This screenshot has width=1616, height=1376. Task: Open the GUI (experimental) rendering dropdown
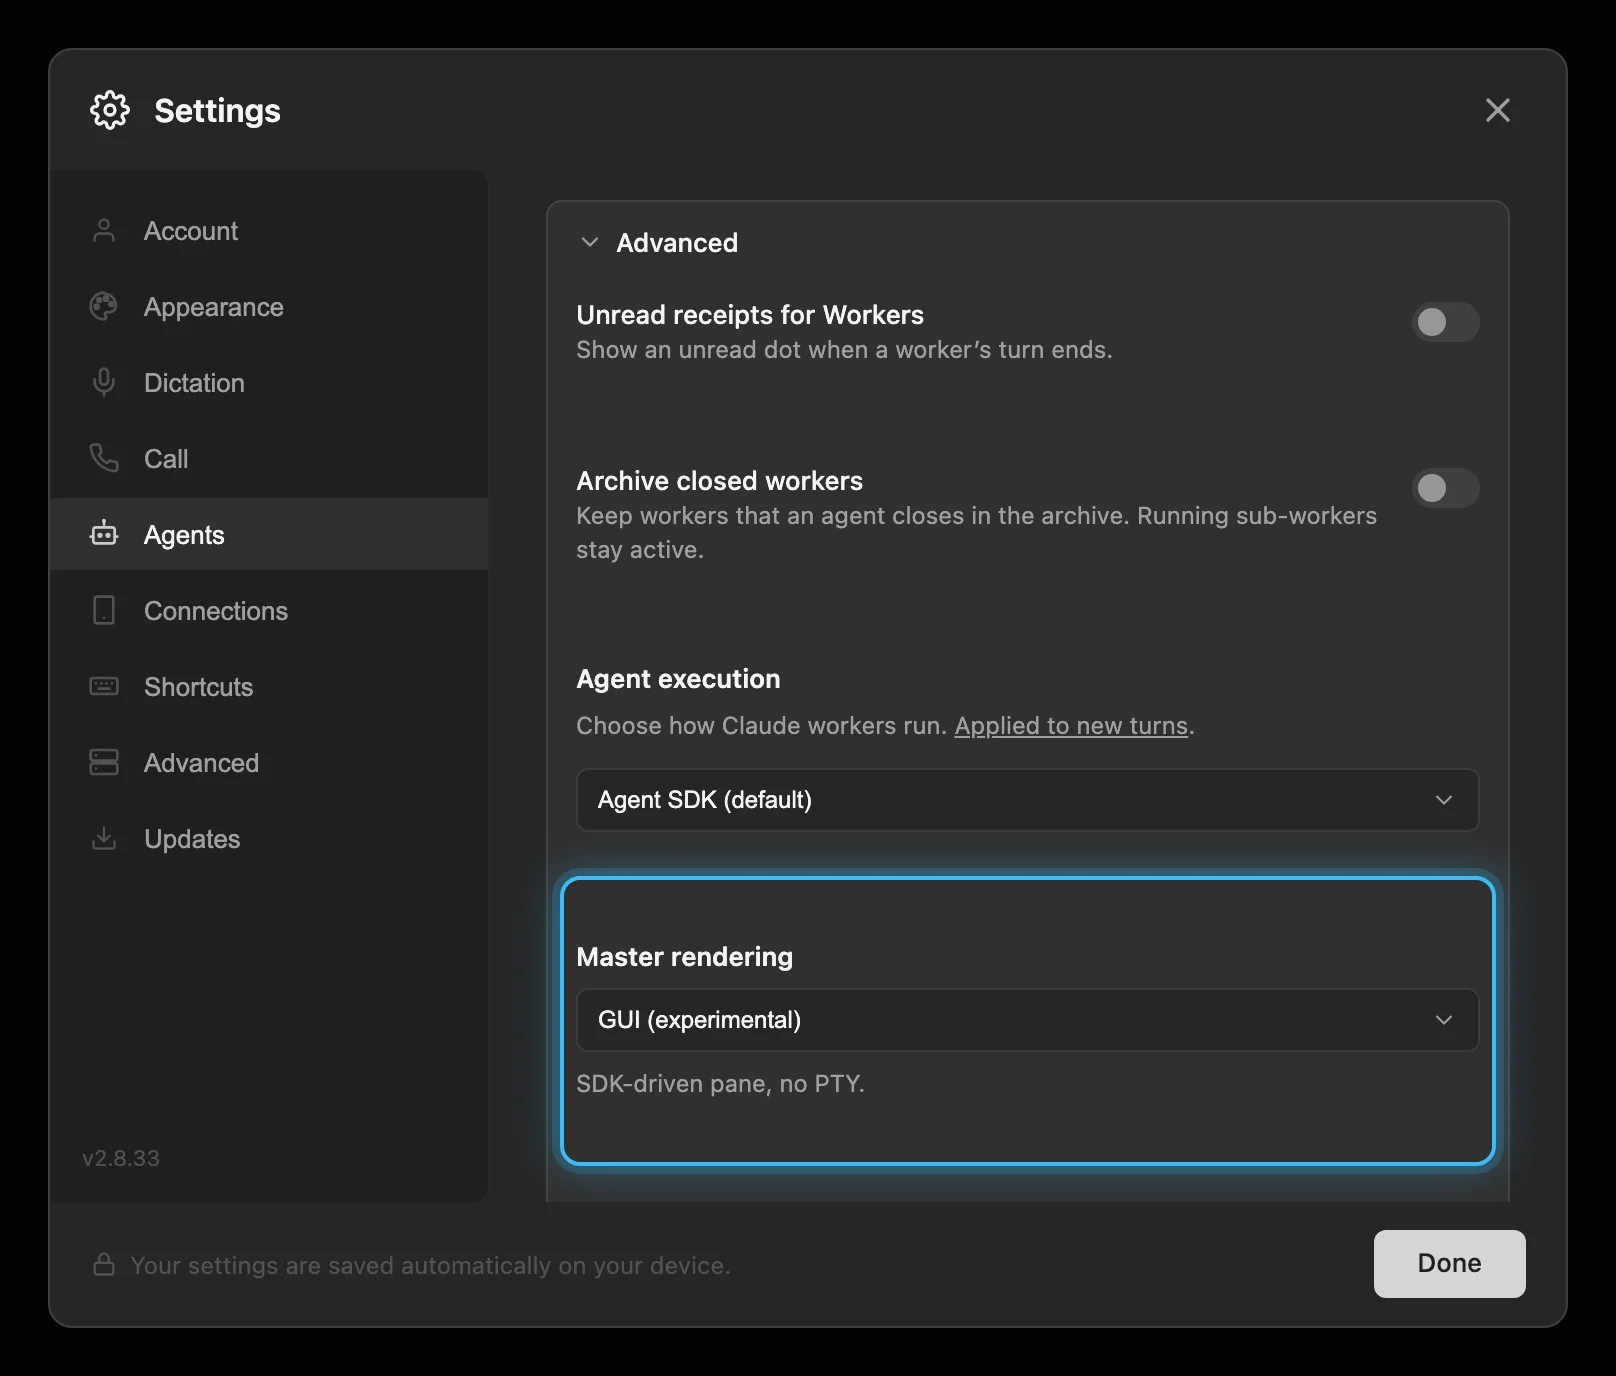tap(1027, 1020)
